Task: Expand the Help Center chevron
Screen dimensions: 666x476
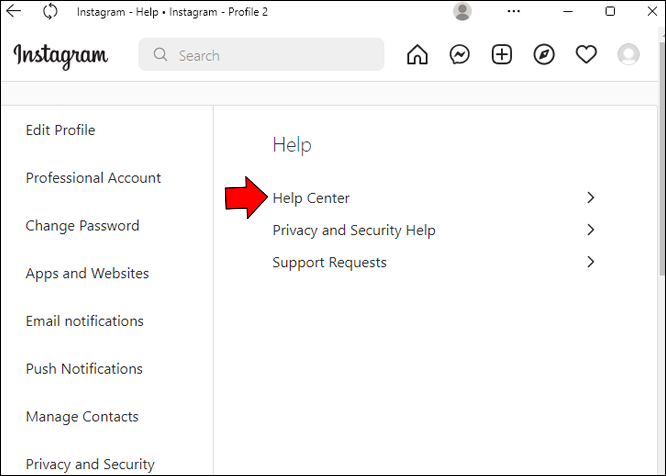Action: tap(590, 198)
